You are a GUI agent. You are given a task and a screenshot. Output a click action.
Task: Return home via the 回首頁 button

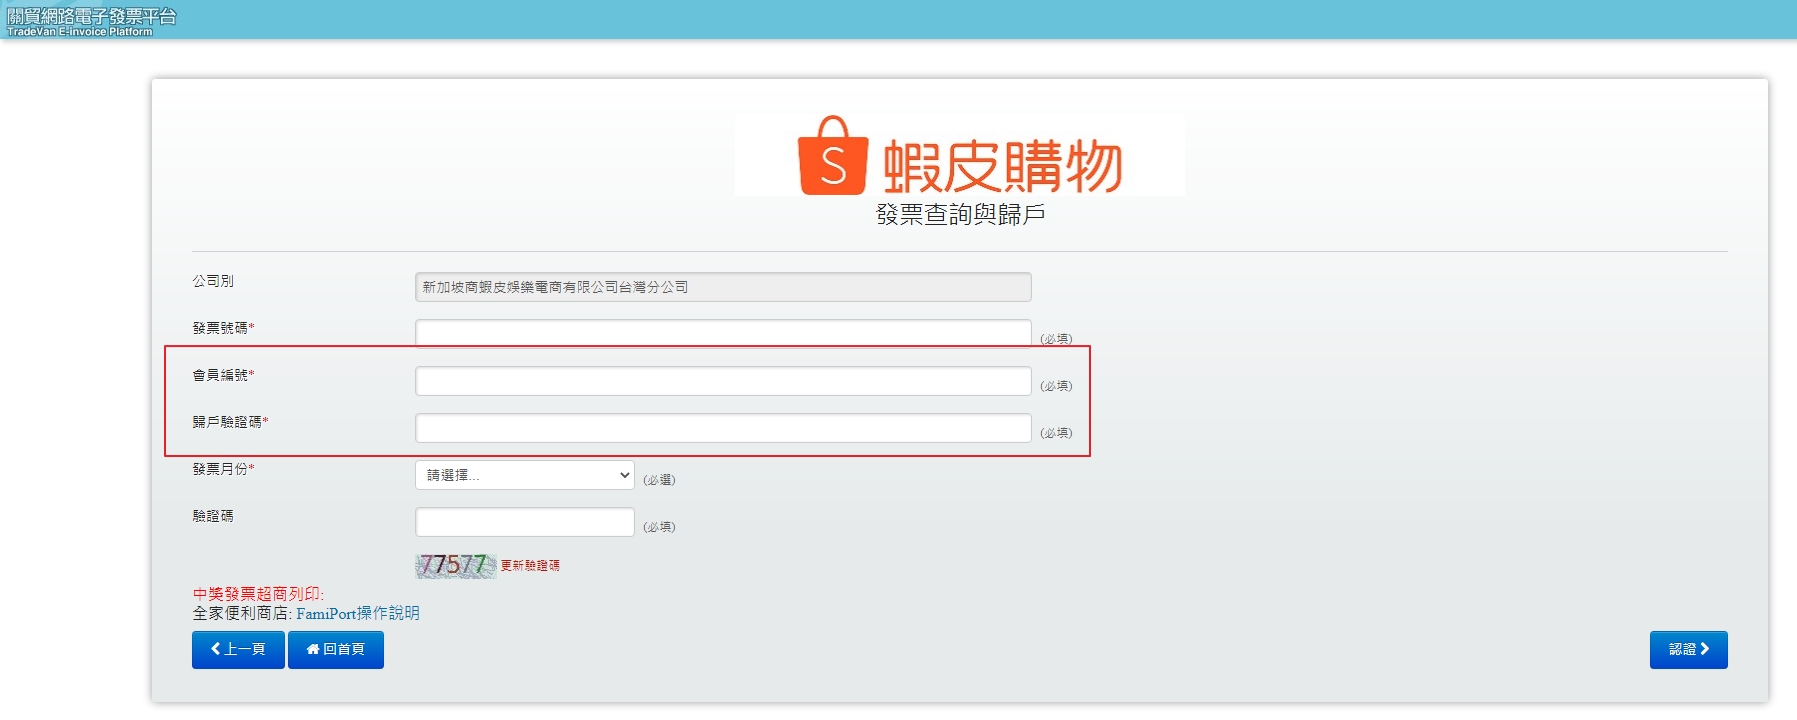pos(335,649)
